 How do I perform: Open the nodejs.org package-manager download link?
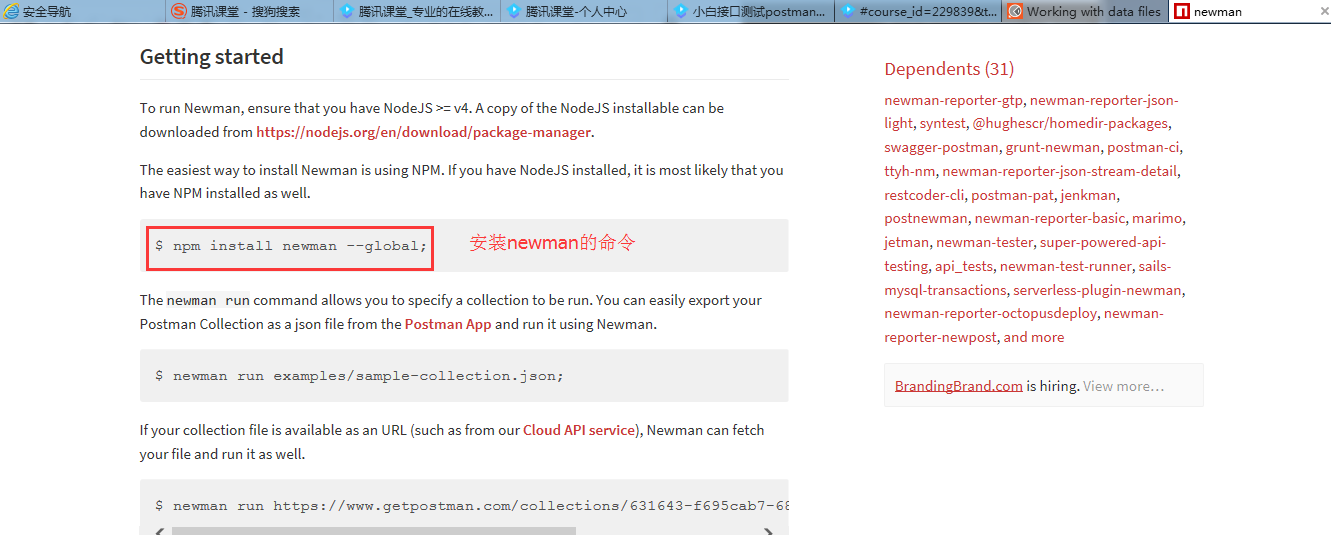click(x=424, y=132)
